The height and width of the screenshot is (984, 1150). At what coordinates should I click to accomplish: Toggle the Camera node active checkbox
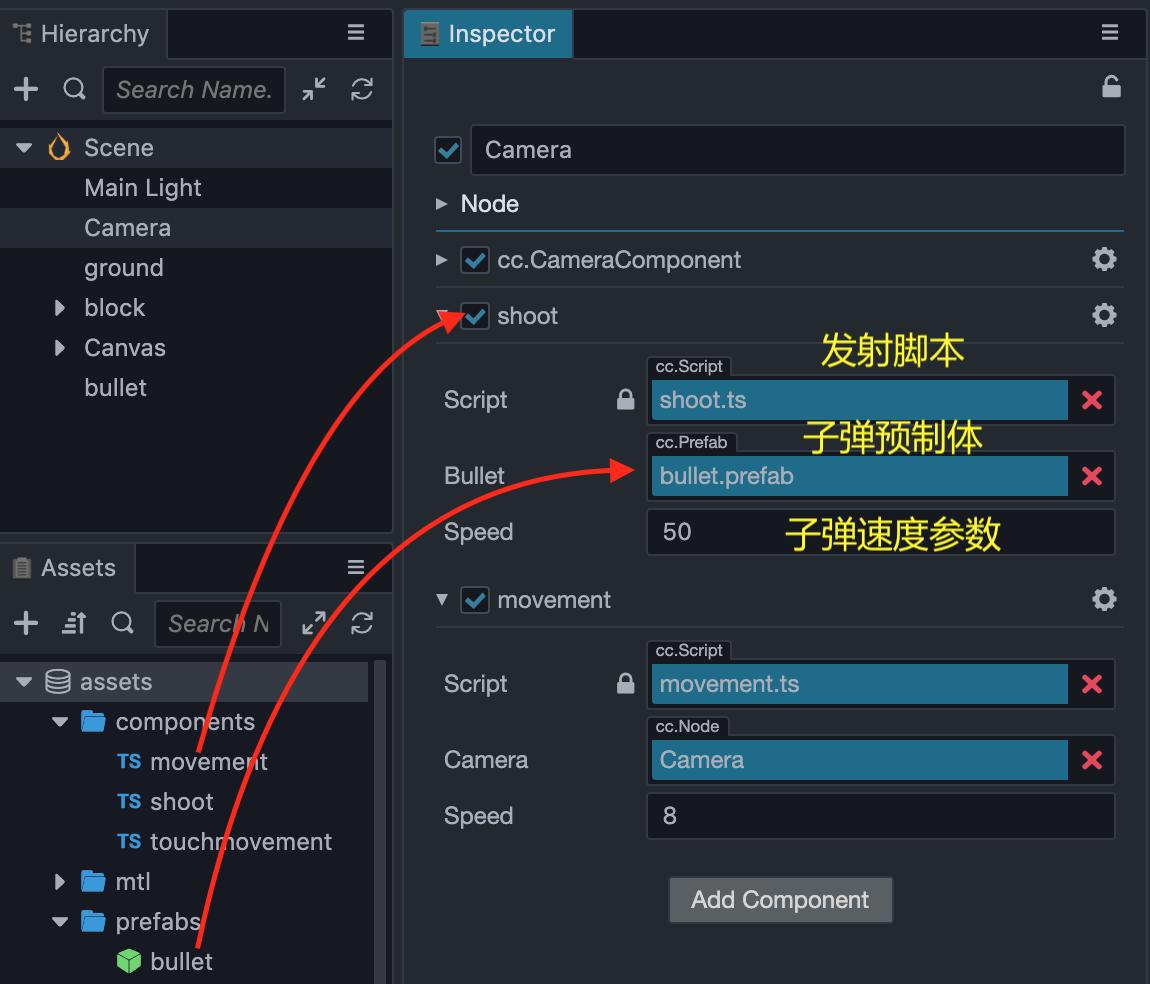point(447,150)
